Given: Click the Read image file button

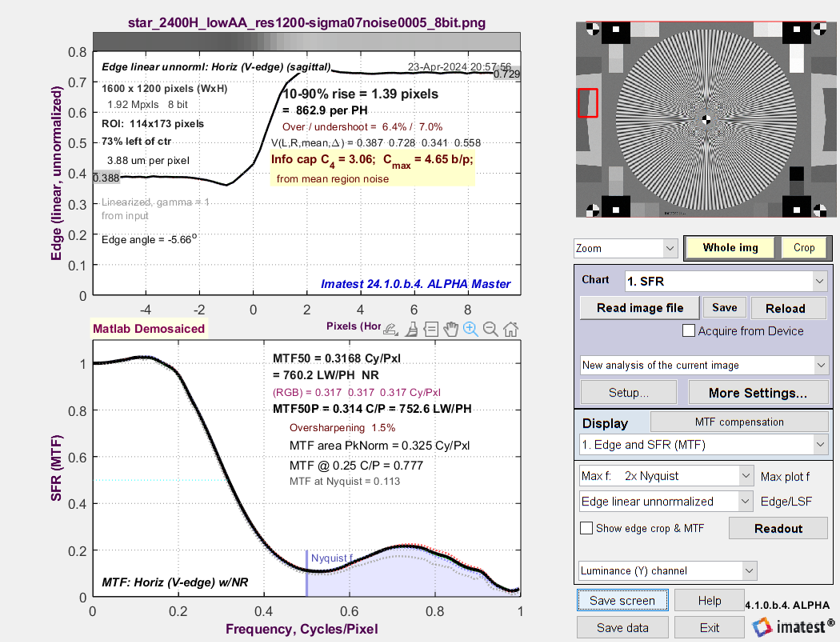Looking at the screenshot, I should [x=640, y=308].
